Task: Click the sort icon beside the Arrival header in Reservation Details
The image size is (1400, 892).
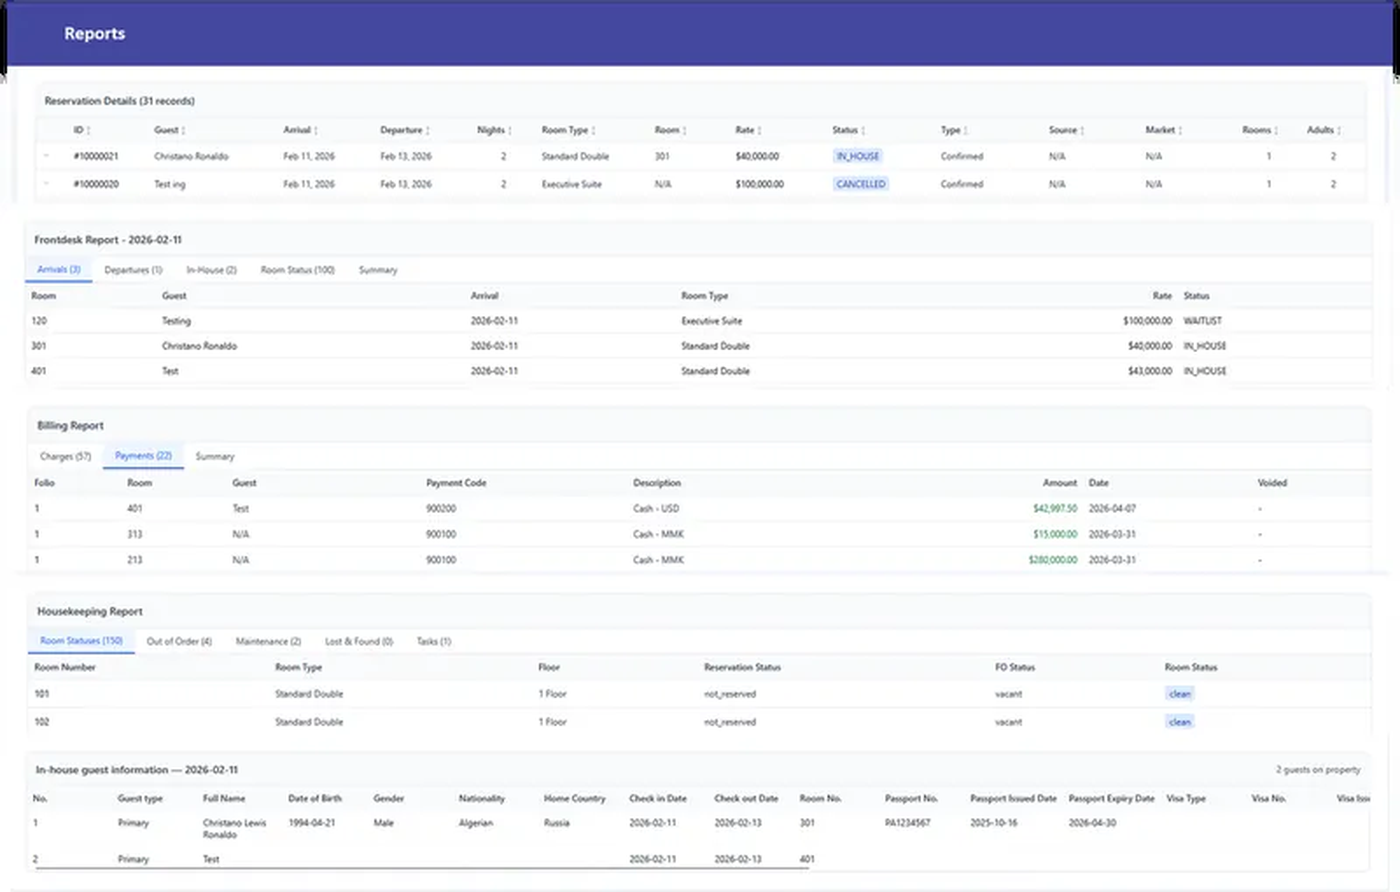Action: click(x=316, y=131)
